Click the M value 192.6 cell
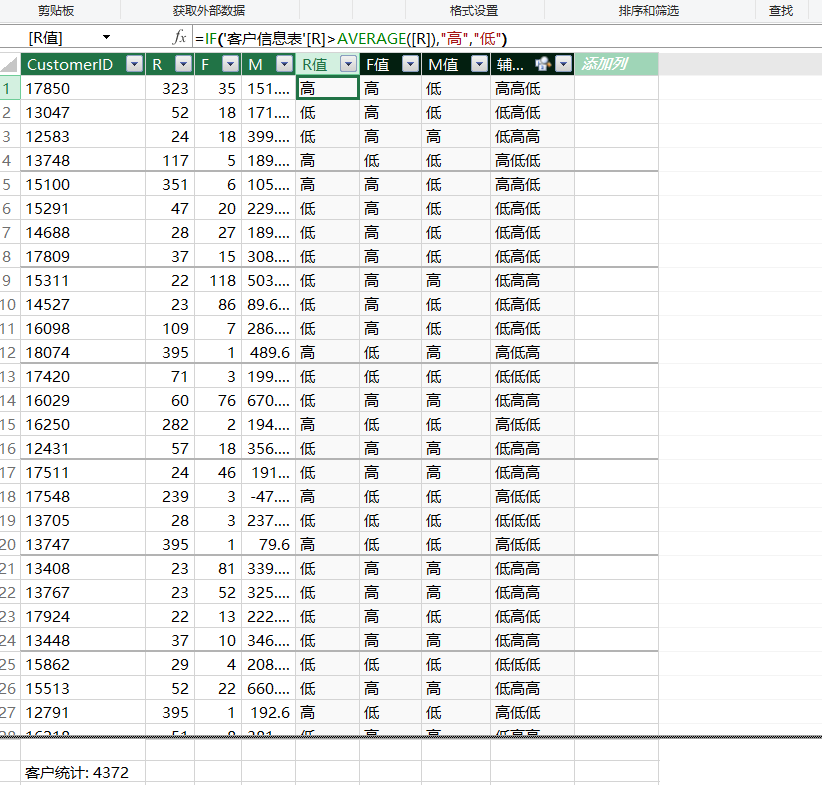Screen dimensions: 822x785 (268, 713)
